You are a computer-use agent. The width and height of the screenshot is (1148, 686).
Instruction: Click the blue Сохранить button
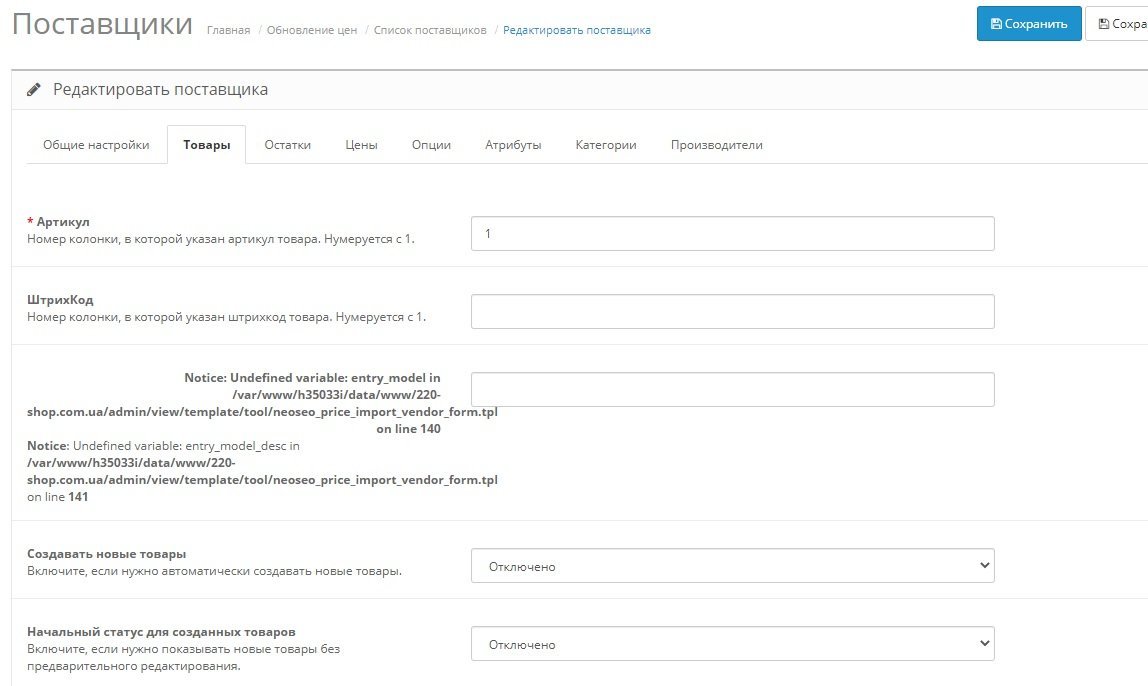1029,23
